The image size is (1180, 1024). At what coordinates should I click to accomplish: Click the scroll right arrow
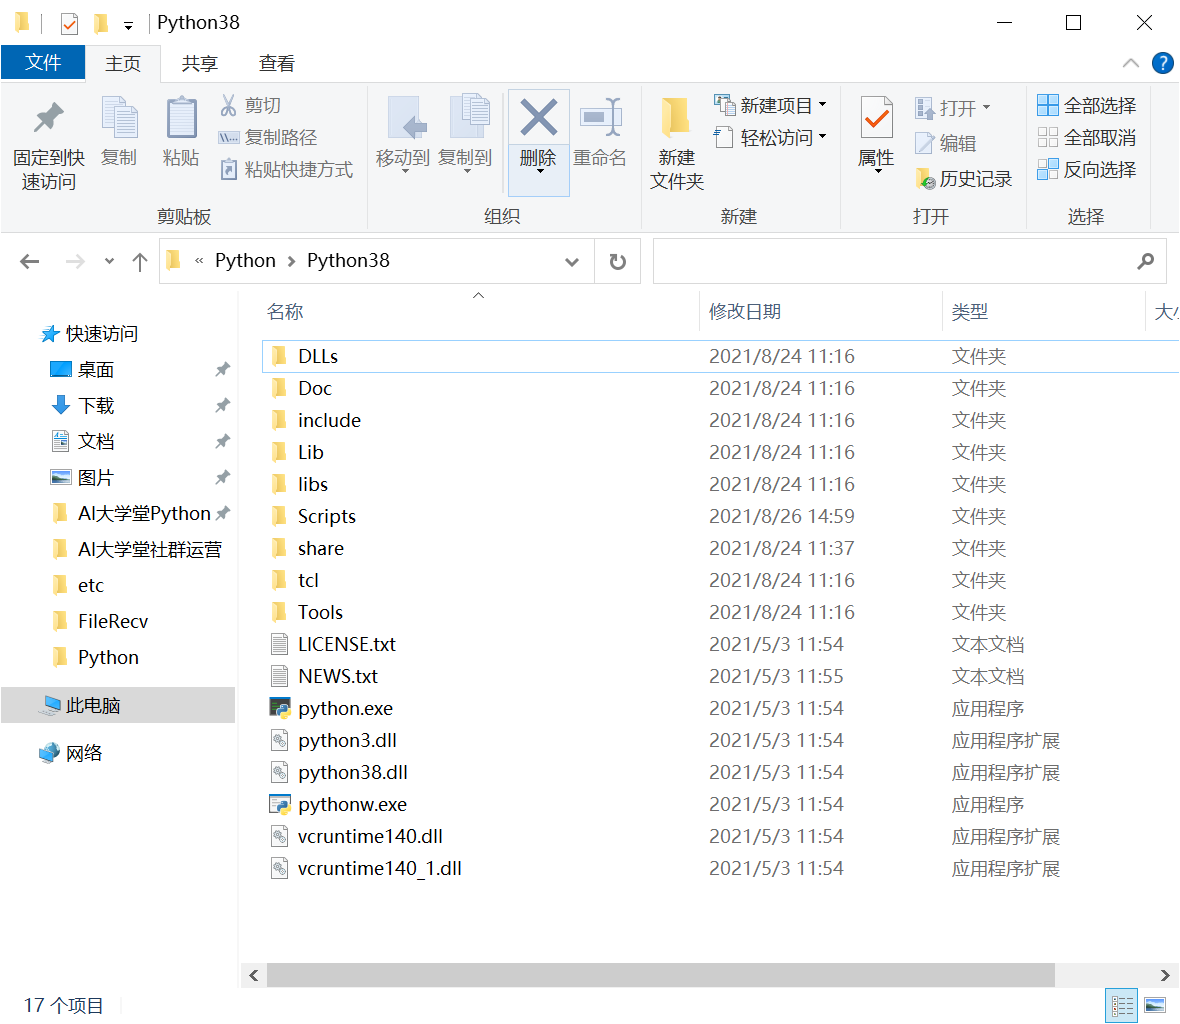1165,975
